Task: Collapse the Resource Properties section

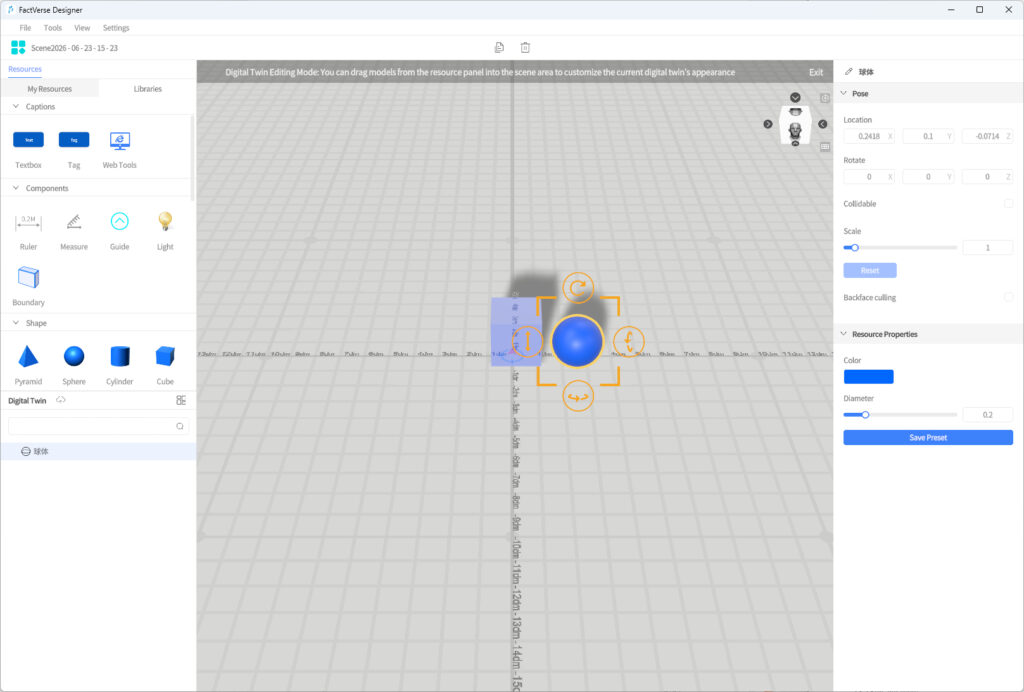Action: (x=843, y=334)
